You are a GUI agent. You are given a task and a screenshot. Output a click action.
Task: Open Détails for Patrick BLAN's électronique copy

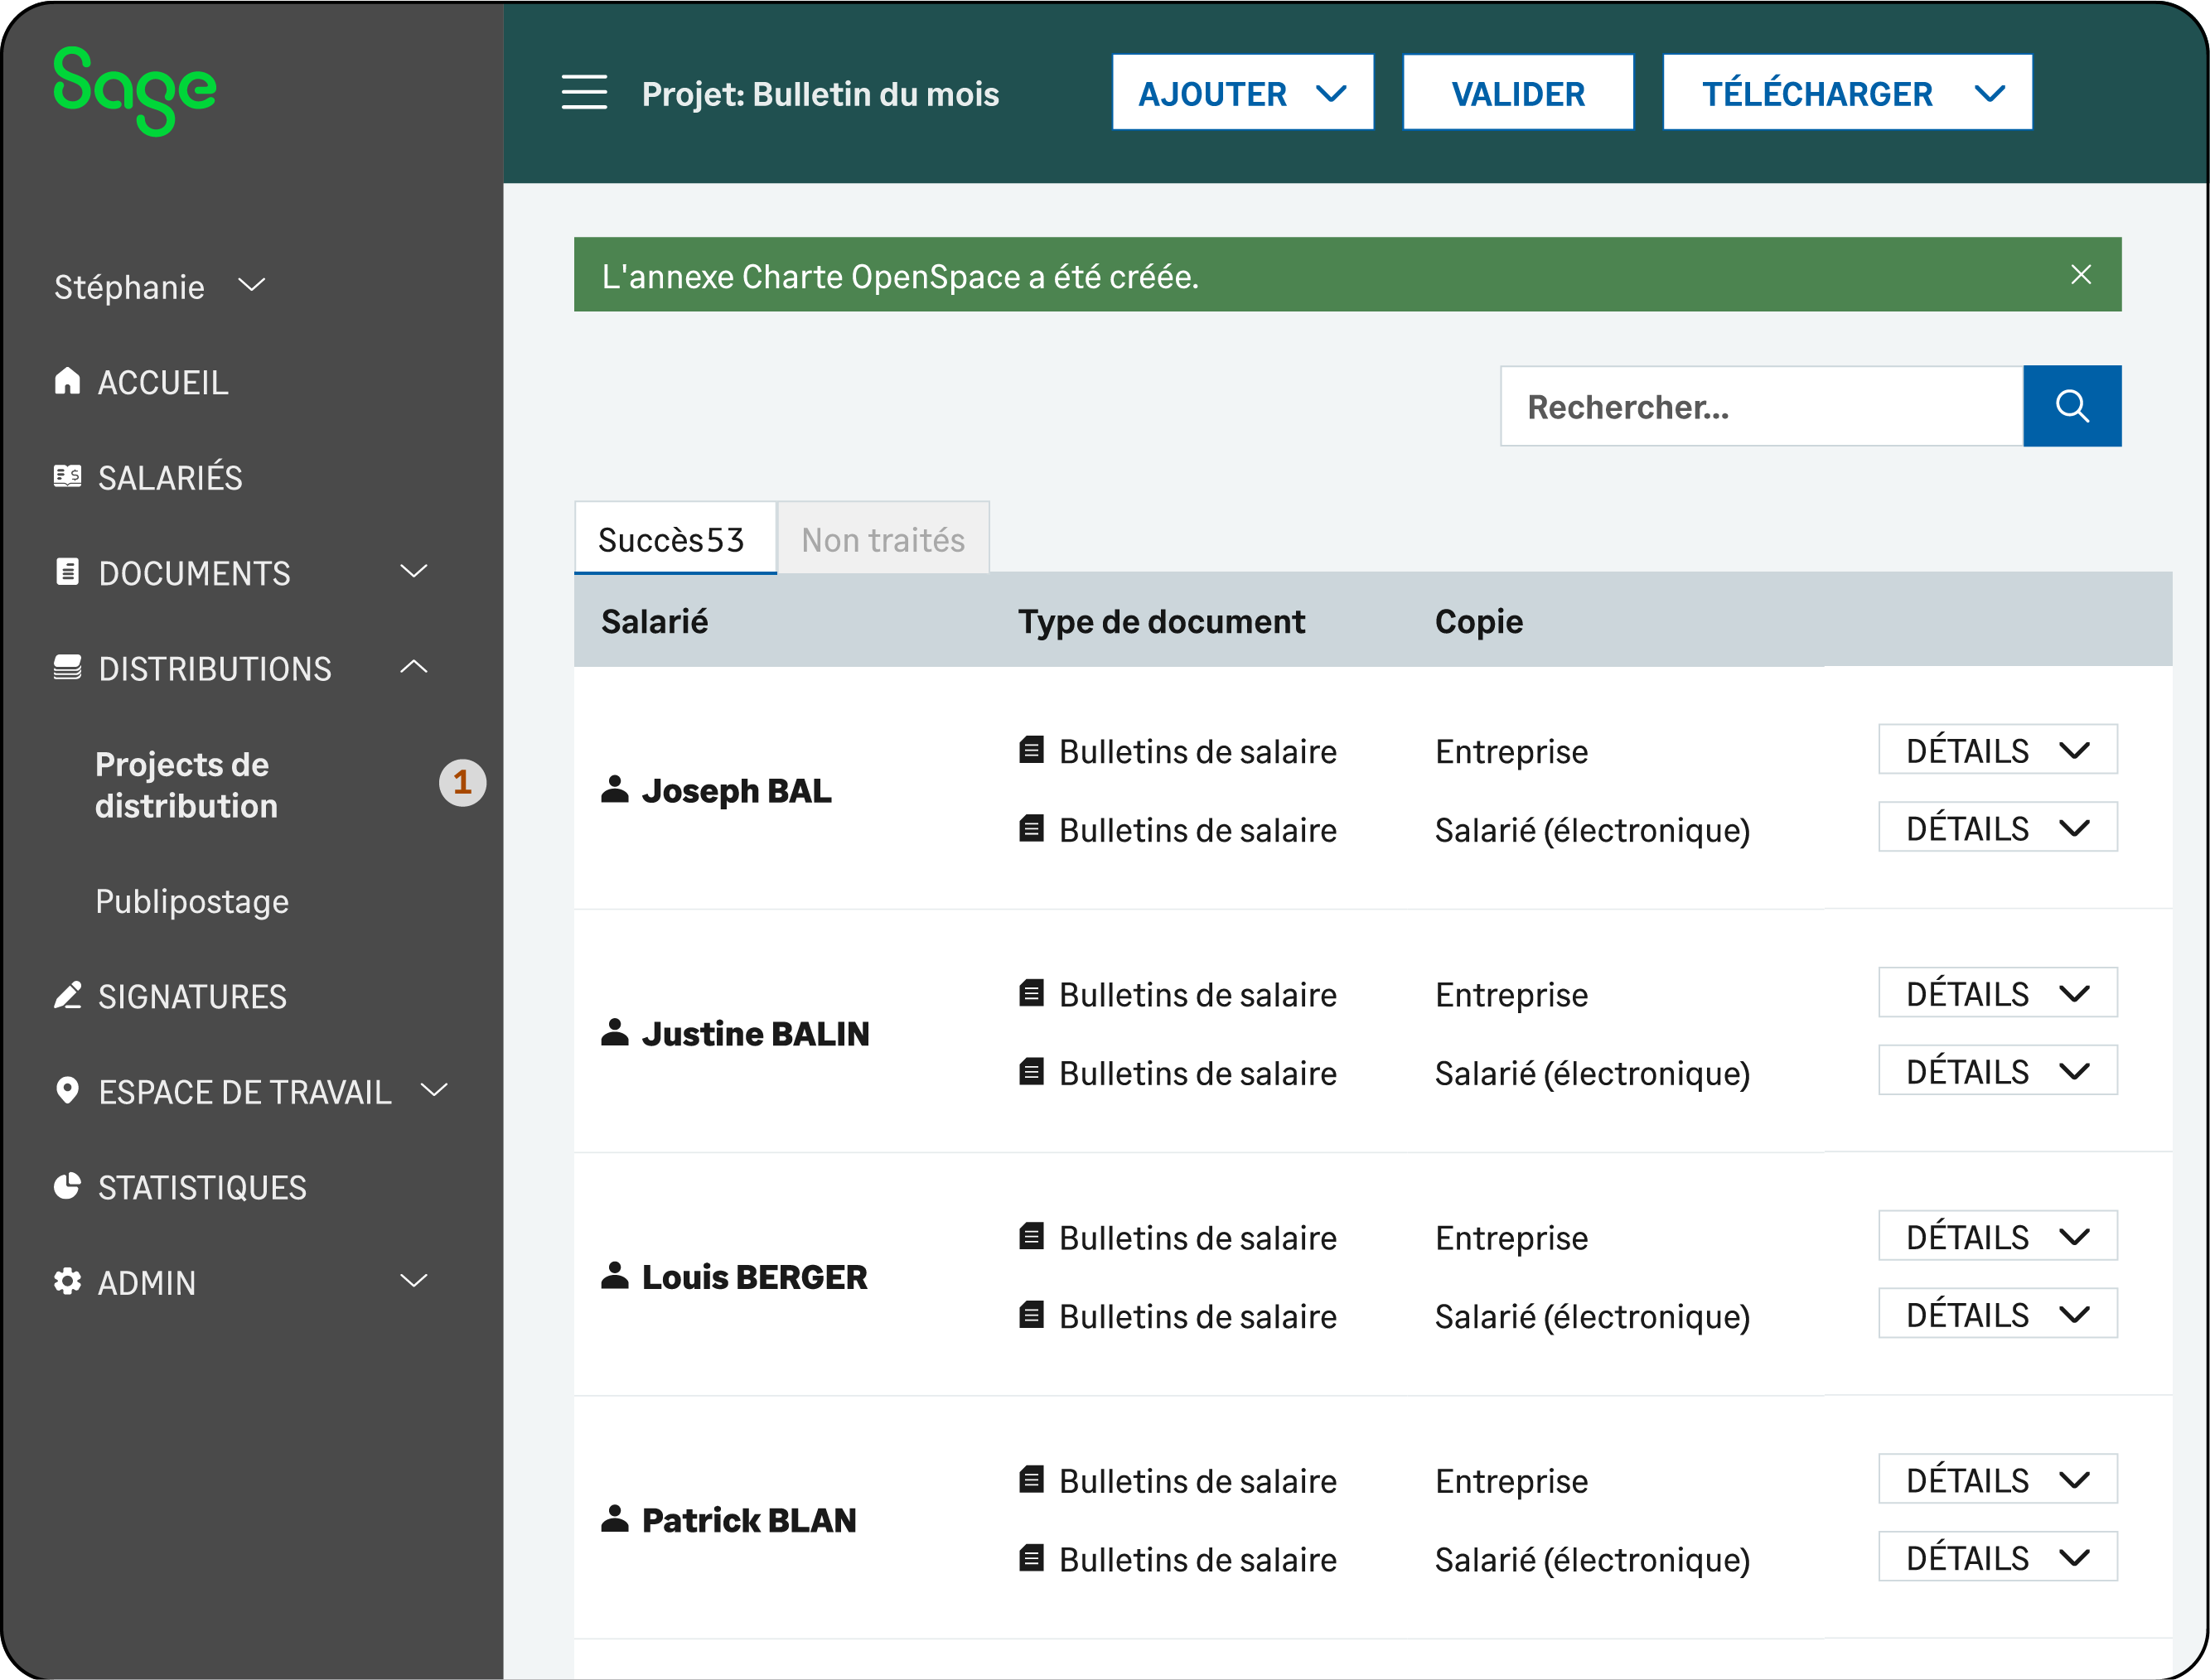[1997, 1556]
